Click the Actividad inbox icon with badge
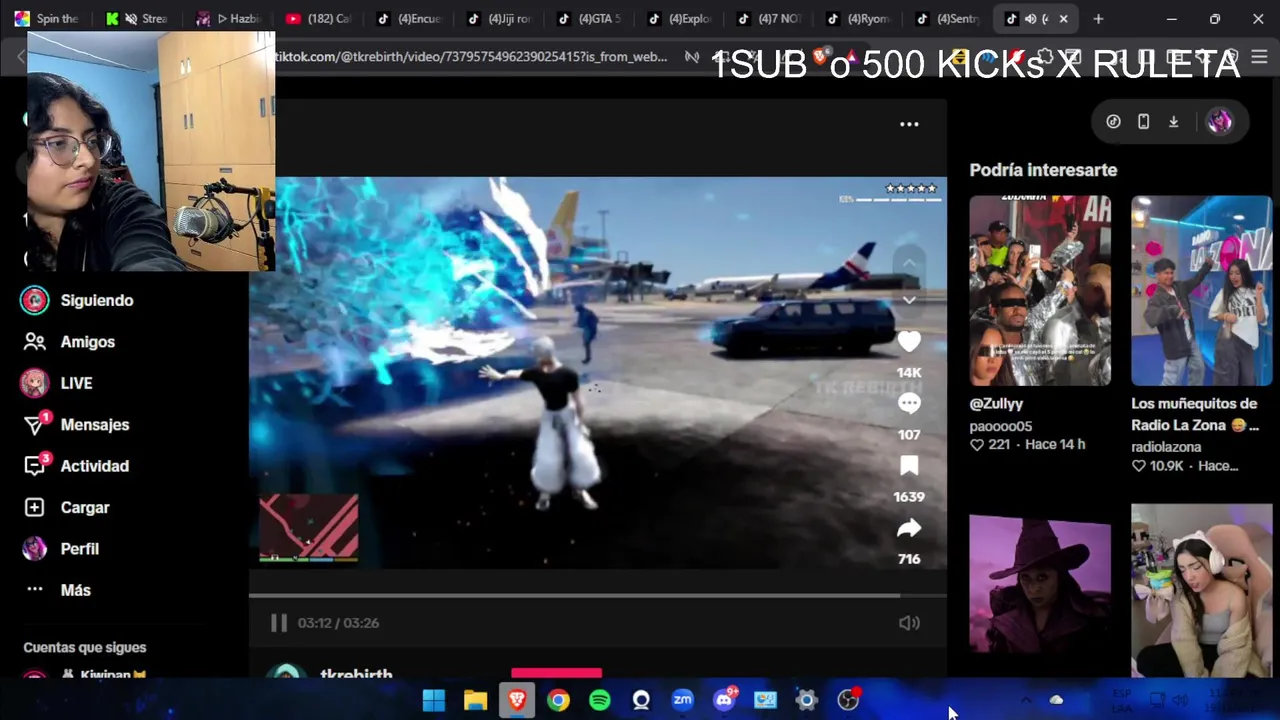This screenshot has width=1280, height=720. tap(35, 466)
